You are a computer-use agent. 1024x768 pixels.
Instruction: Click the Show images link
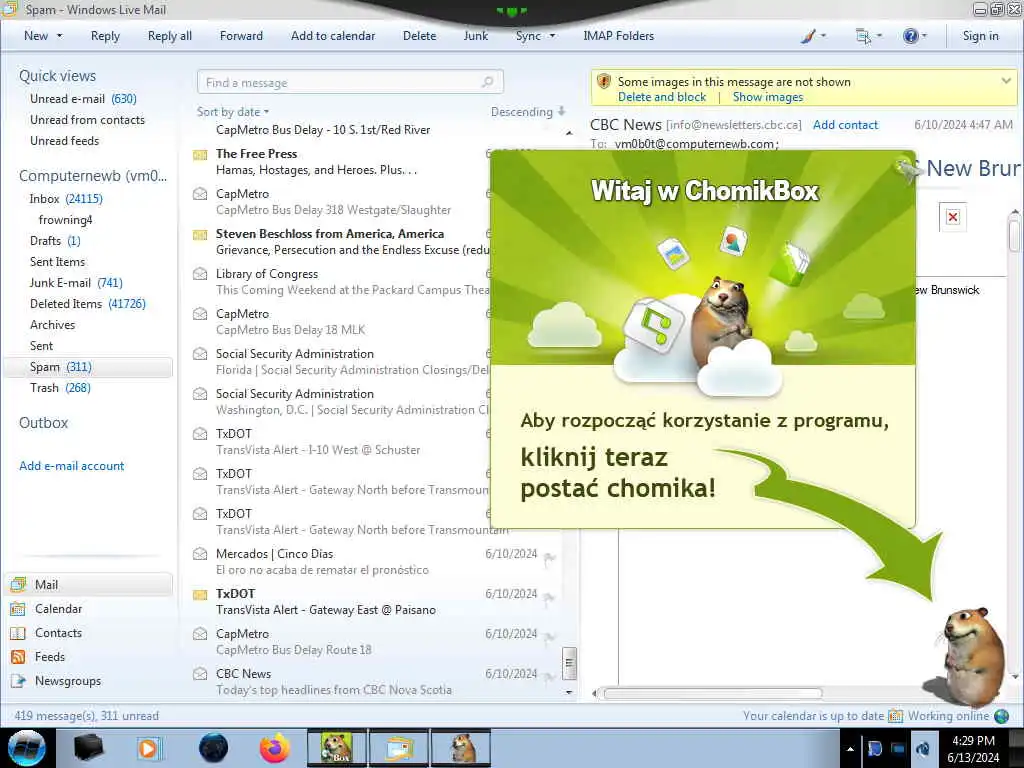(768, 97)
